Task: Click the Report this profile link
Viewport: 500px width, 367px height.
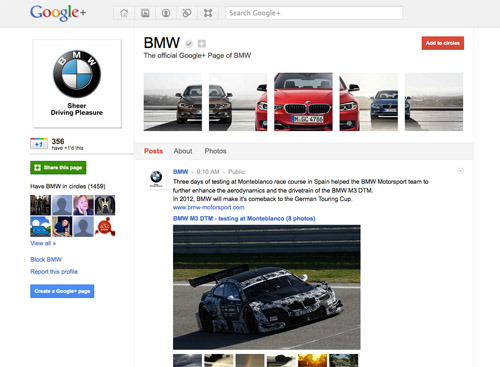Action: pos(54,272)
